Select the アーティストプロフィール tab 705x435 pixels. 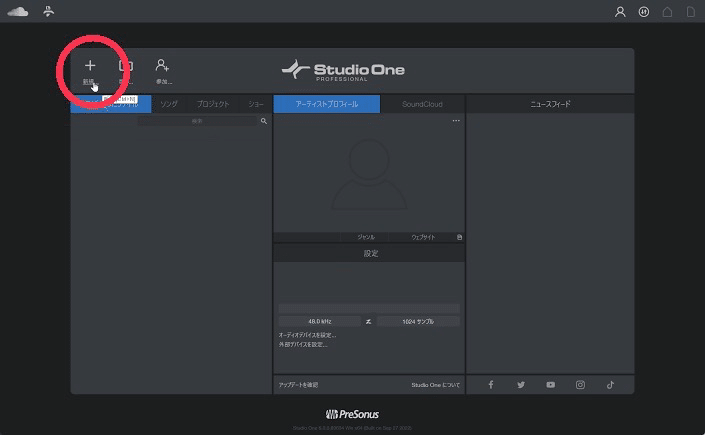327,104
